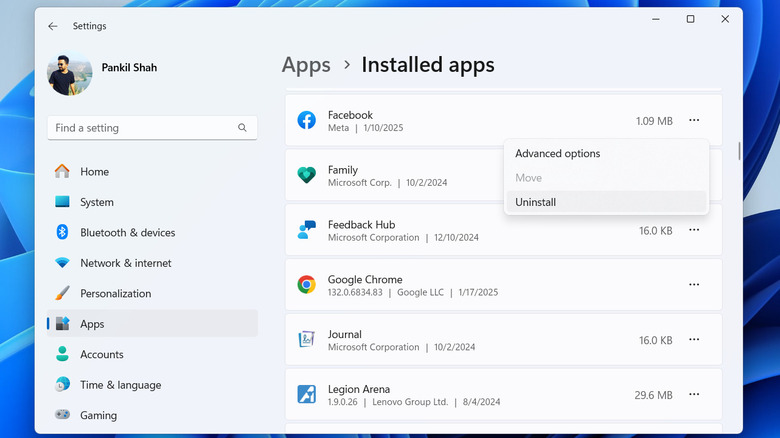Click the Facebook app icon
The width and height of the screenshot is (780, 438).
point(307,121)
